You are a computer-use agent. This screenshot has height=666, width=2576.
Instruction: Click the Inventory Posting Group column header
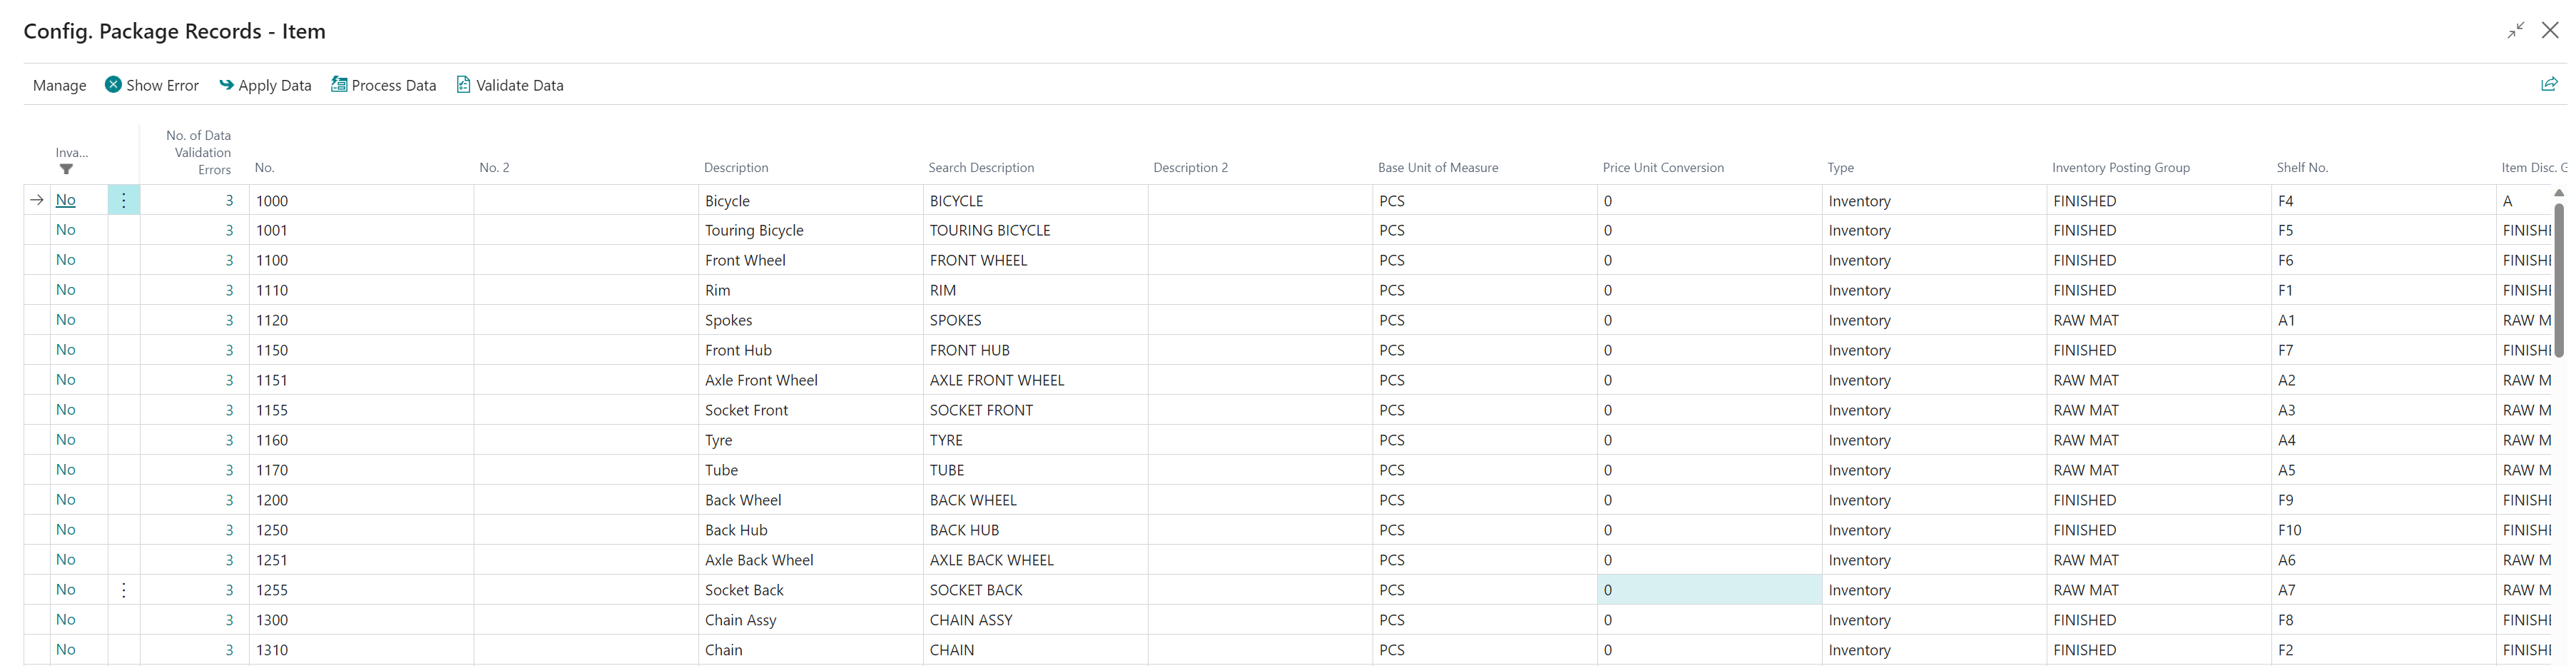tap(2120, 168)
